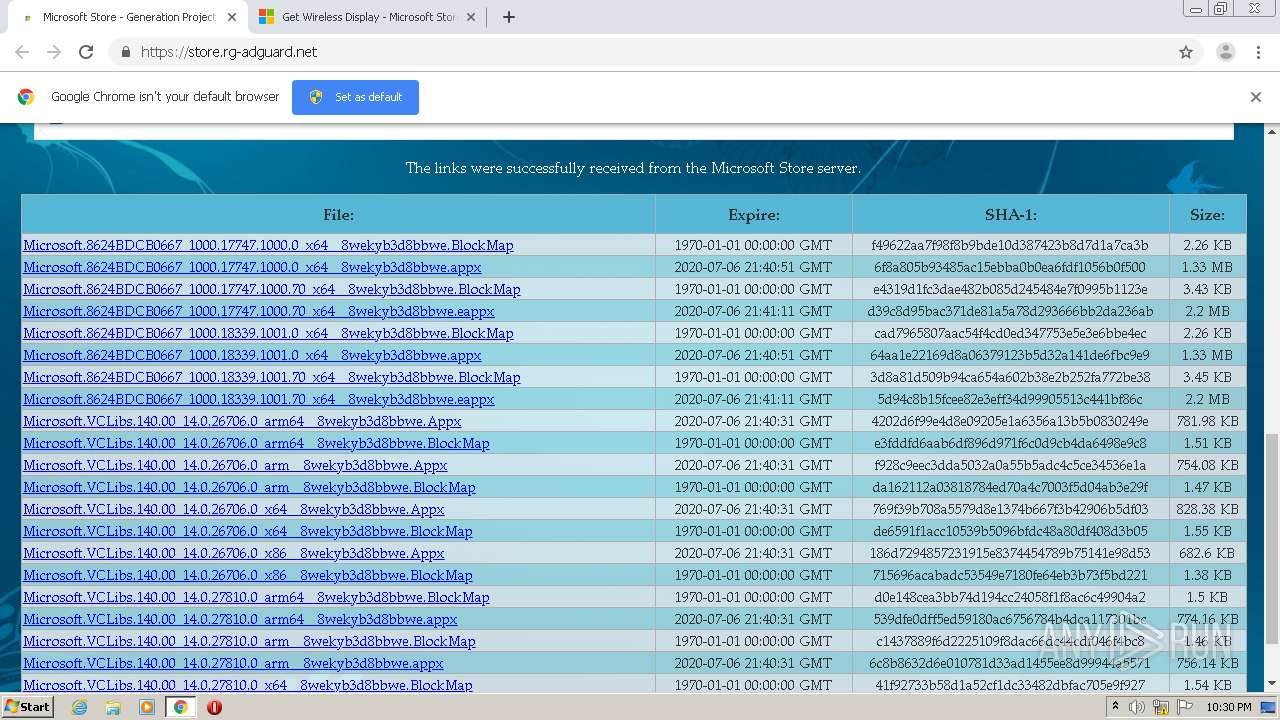Bookmark this page with the star icon
The height and width of the screenshot is (720, 1280).
pos(1186,52)
